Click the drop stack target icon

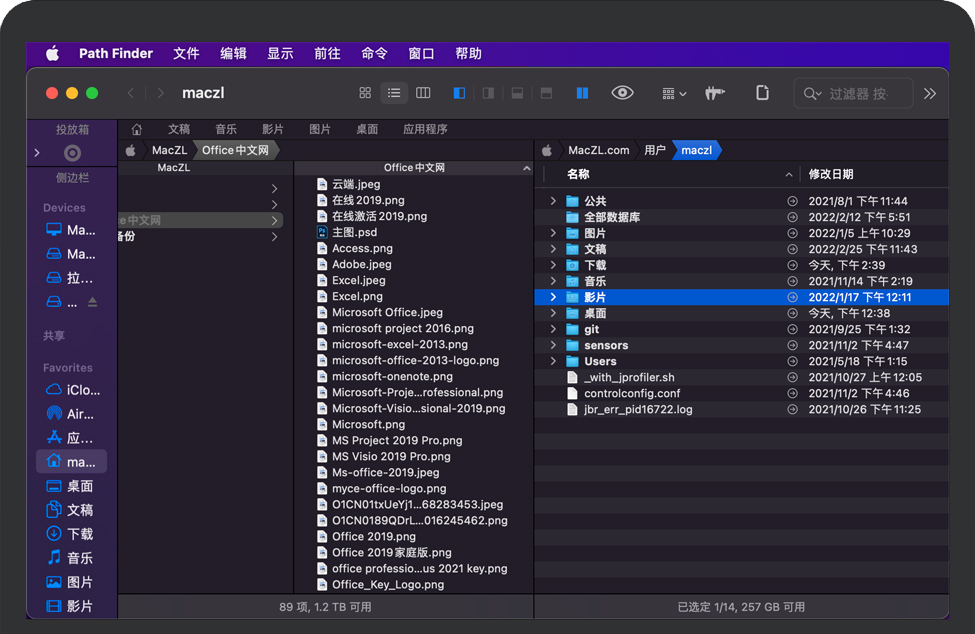pyautogui.click(x=72, y=153)
